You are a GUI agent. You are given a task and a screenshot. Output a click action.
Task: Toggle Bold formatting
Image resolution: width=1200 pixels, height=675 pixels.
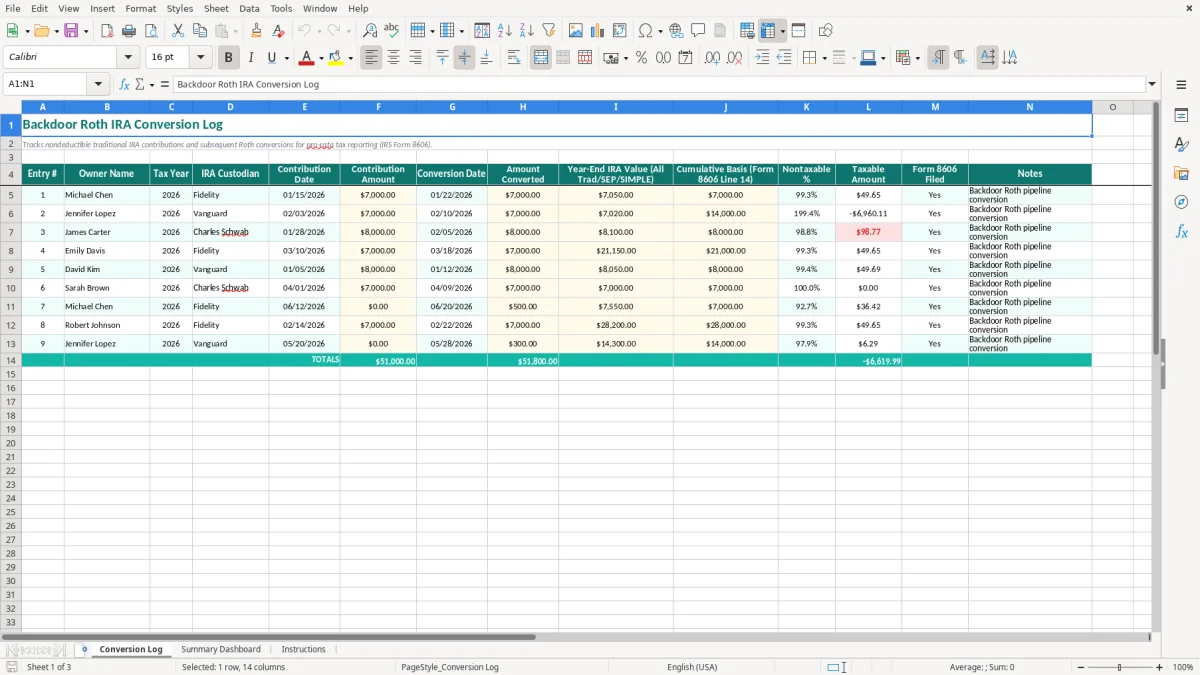(x=229, y=58)
